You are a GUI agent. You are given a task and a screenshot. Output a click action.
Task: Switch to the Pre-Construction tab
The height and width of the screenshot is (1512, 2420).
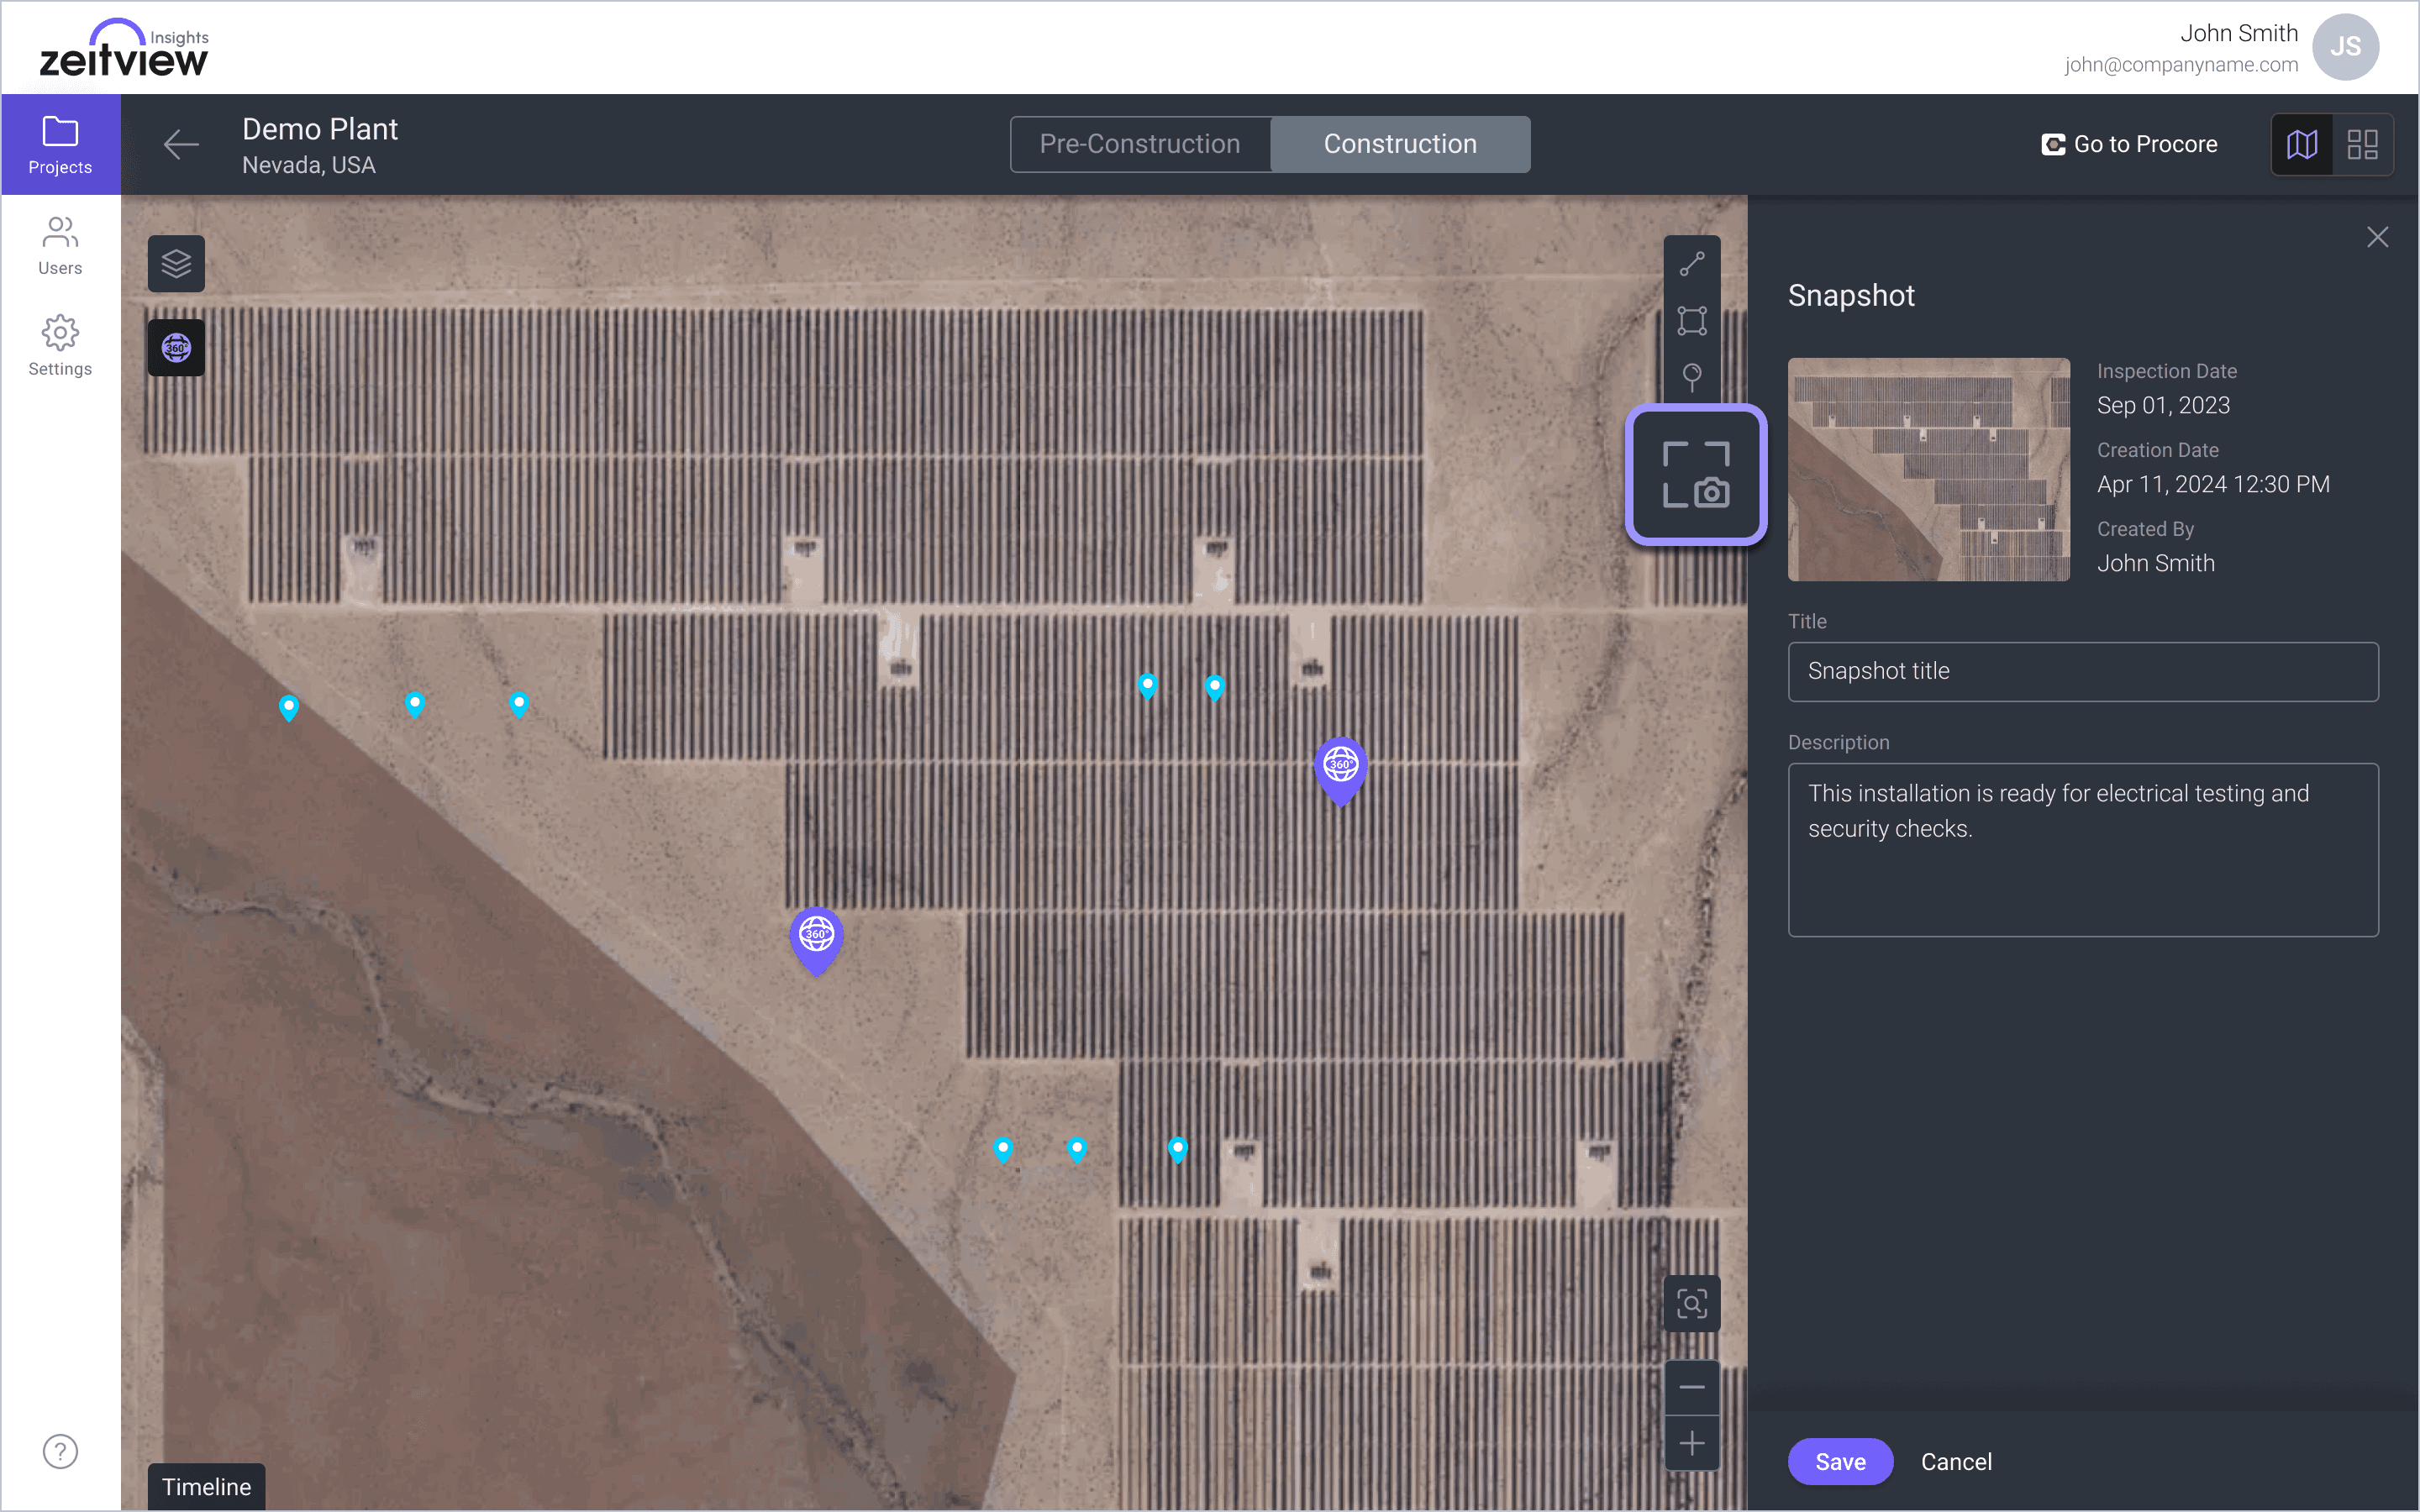[x=1140, y=144]
